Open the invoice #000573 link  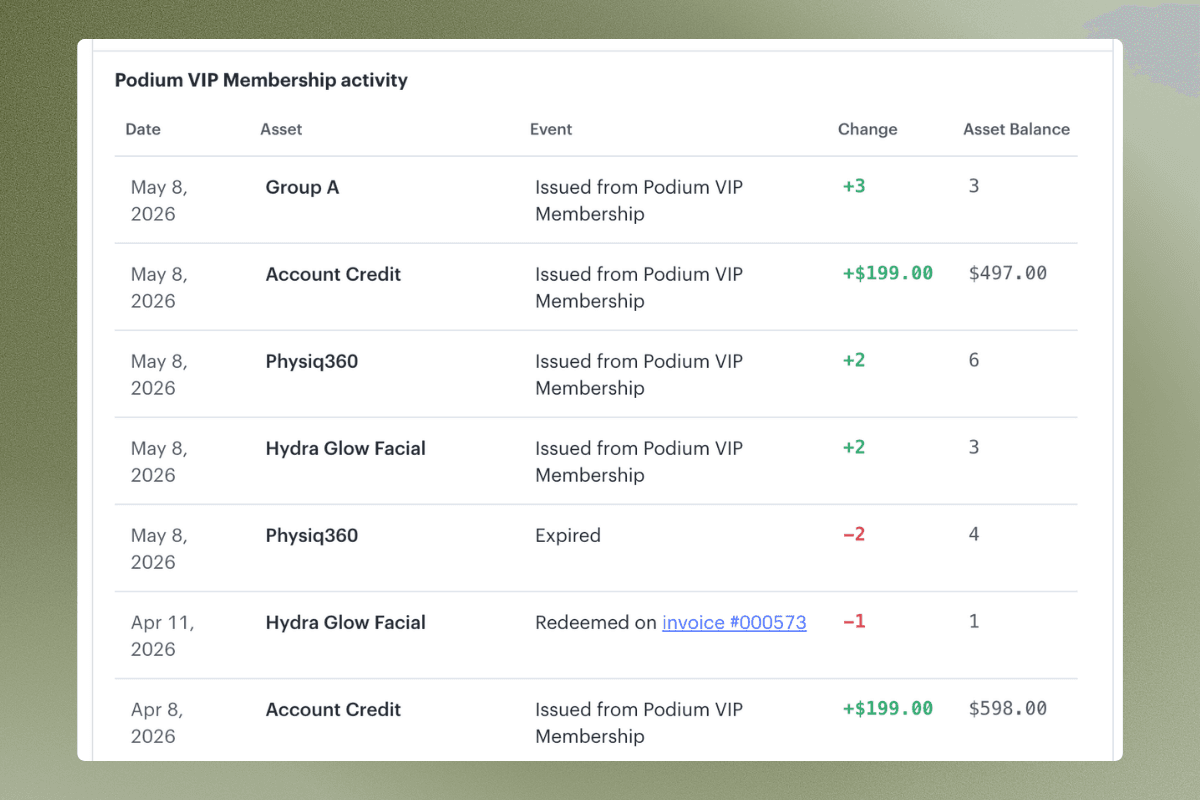(x=734, y=622)
